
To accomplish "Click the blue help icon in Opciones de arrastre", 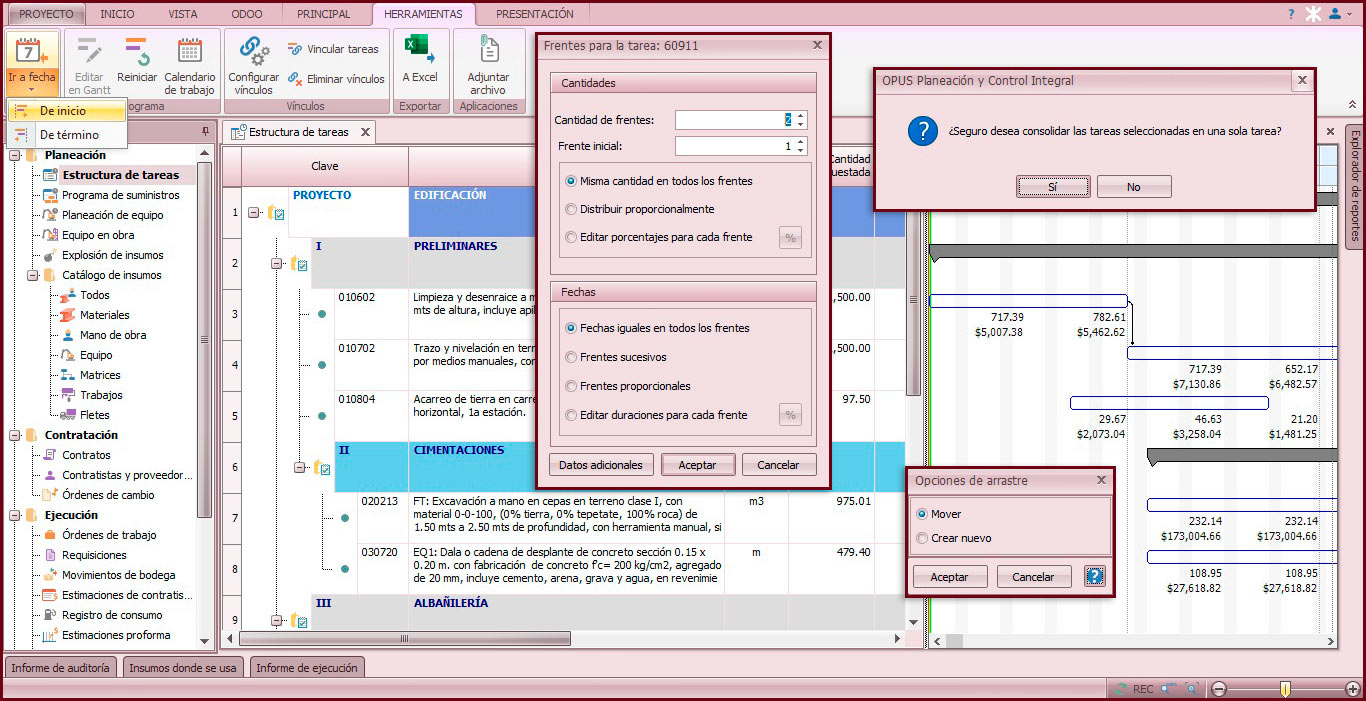I will click(1094, 577).
